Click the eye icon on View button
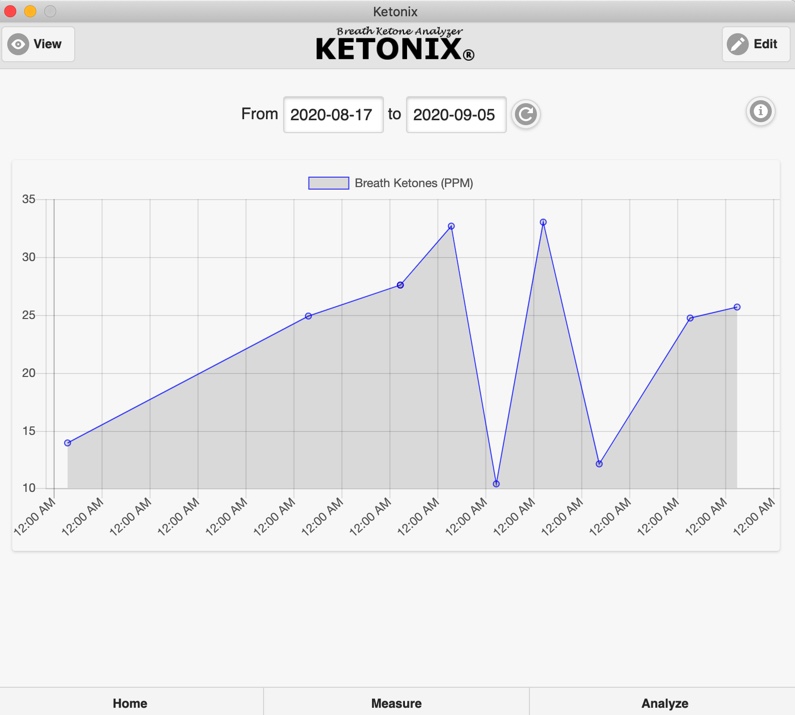This screenshot has width=795, height=715. (18, 44)
